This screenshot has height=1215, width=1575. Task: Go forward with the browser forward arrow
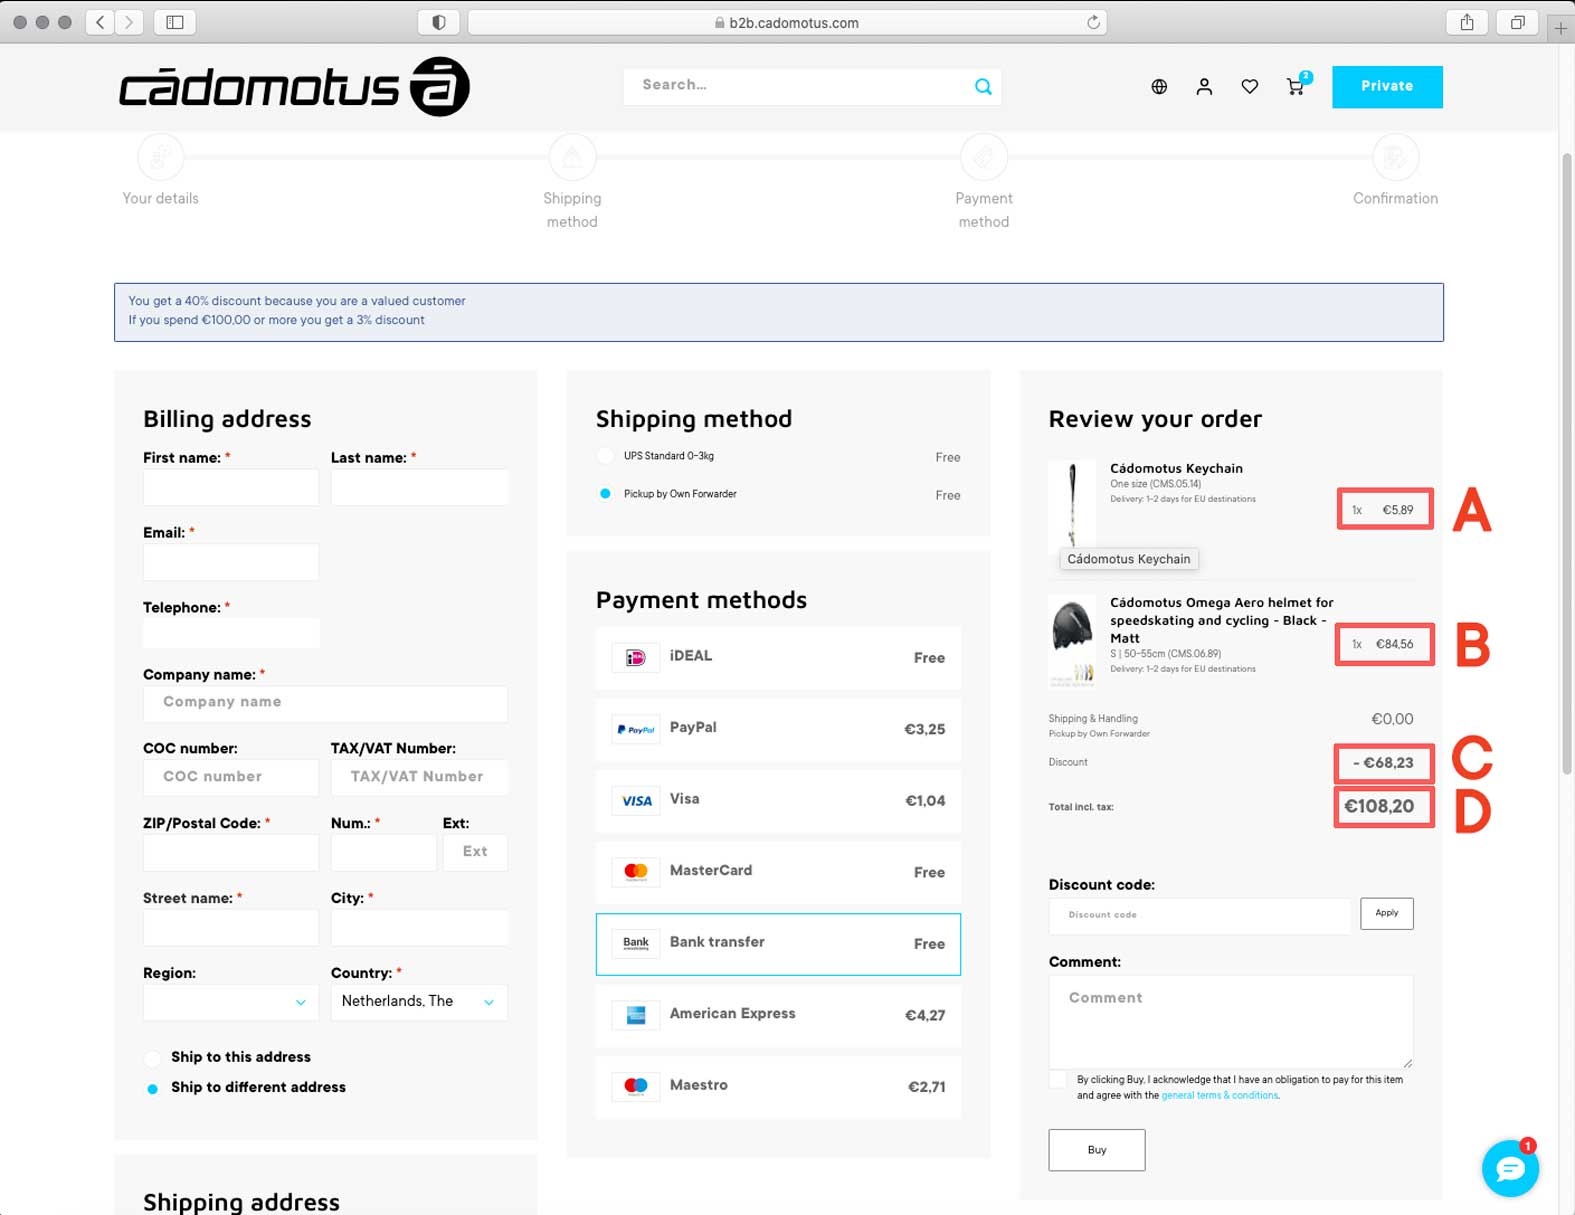point(129,22)
